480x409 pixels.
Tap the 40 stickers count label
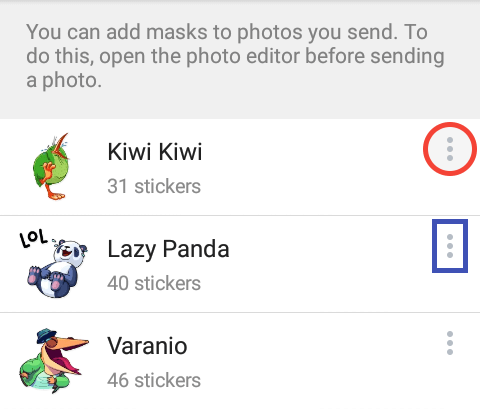(x=154, y=283)
